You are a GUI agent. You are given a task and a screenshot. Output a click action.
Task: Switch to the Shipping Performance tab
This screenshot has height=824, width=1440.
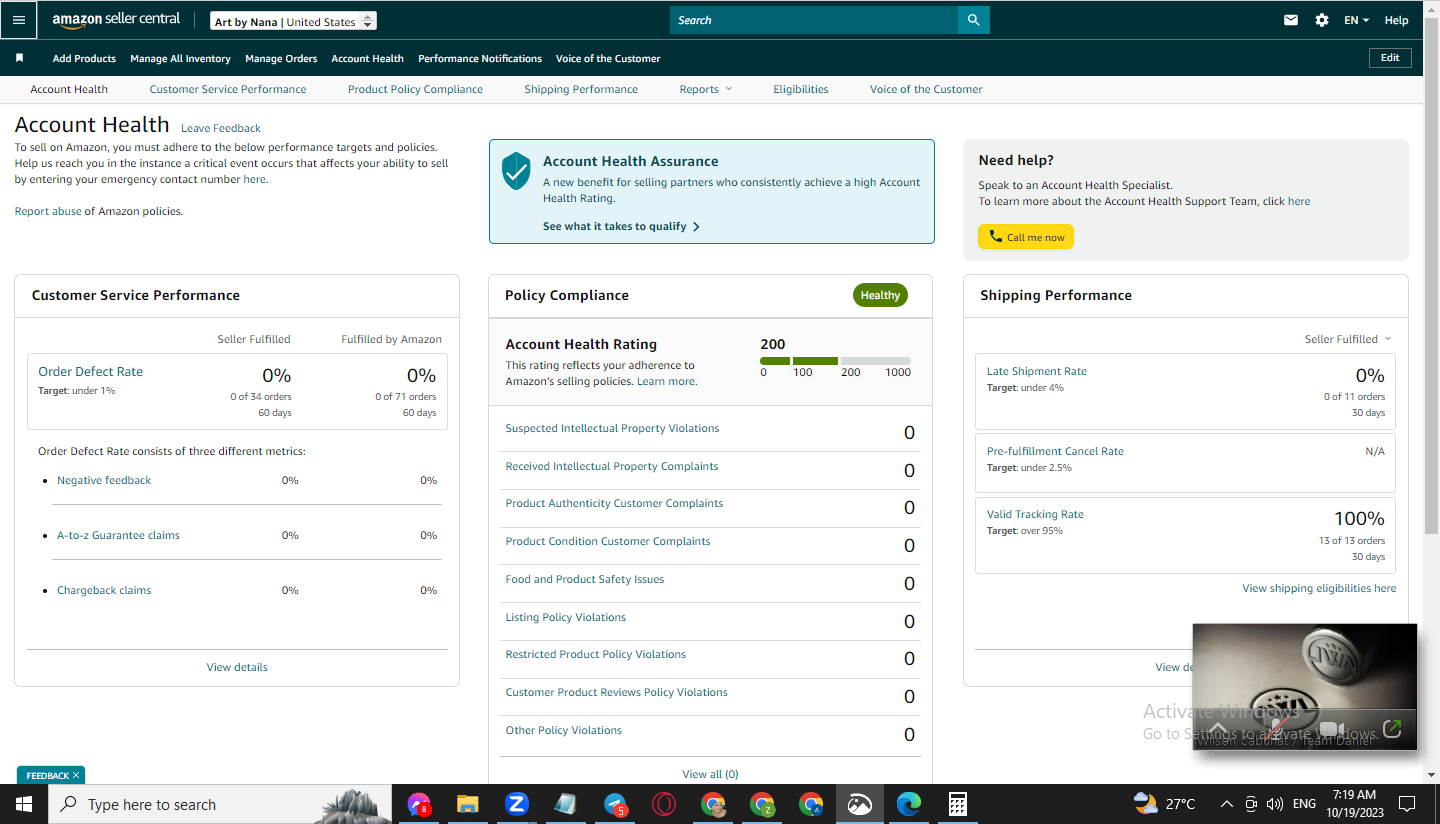coord(581,89)
